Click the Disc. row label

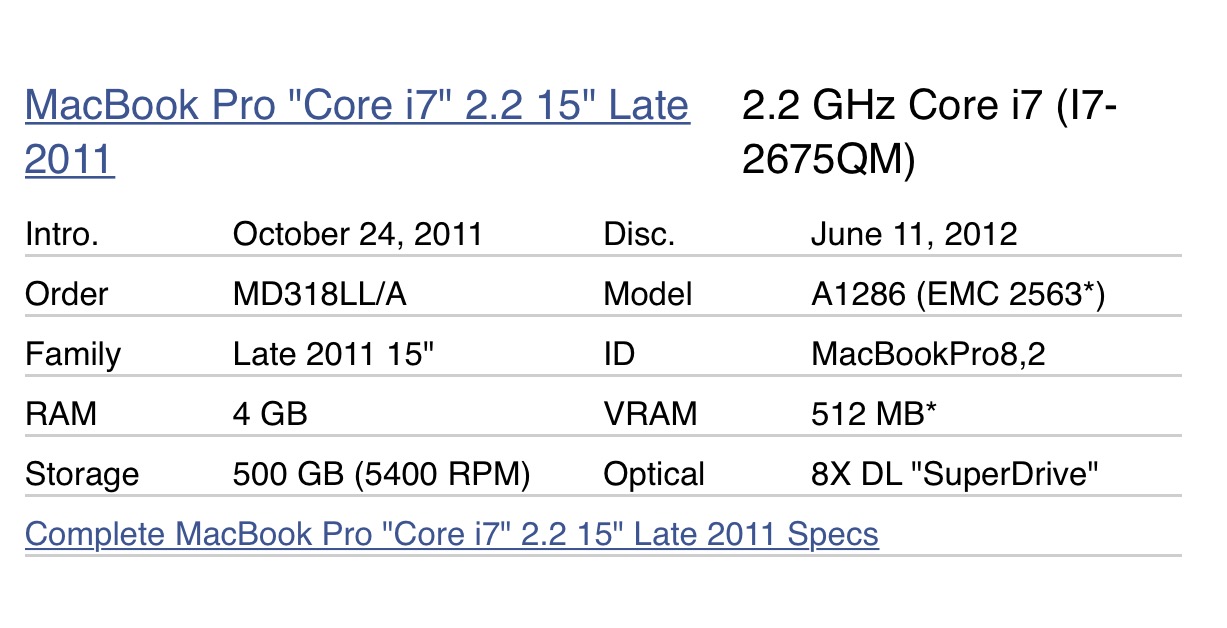click(x=639, y=235)
